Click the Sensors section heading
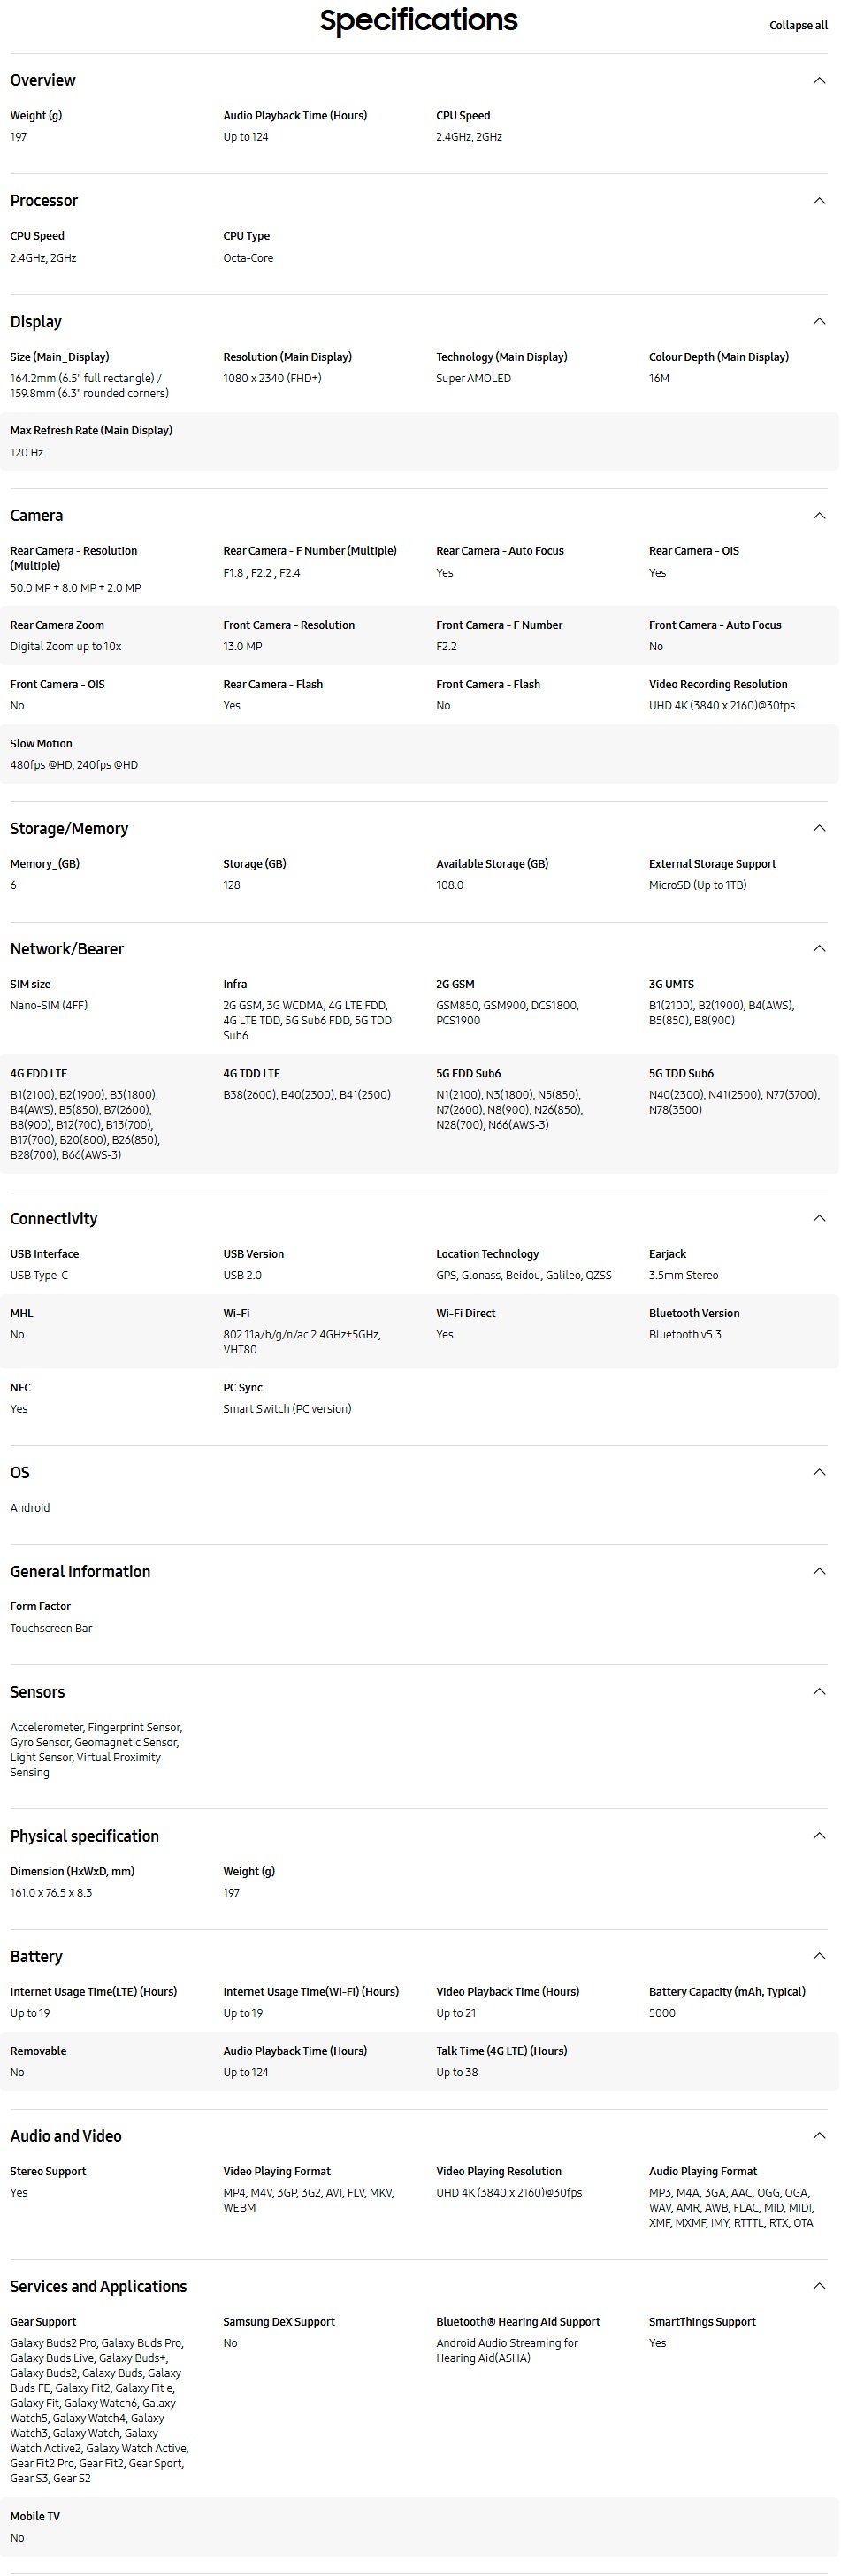The width and height of the screenshot is (841, 2576). click(x=37, y=1692)
